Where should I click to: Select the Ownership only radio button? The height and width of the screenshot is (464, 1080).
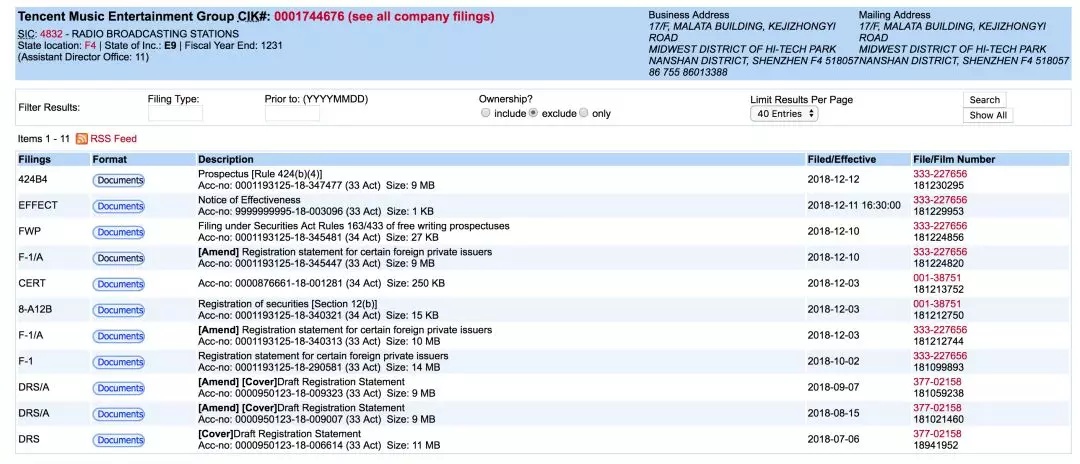point(584,113)
